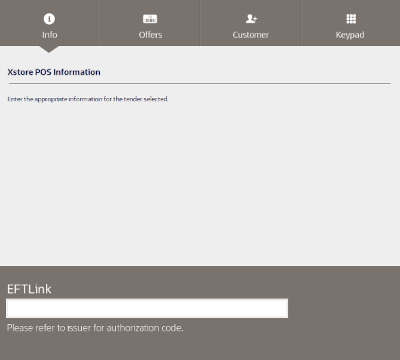The width and height of the screenshot is (400, 360).
Task: Click the Info circle icon
Action: 49,19
